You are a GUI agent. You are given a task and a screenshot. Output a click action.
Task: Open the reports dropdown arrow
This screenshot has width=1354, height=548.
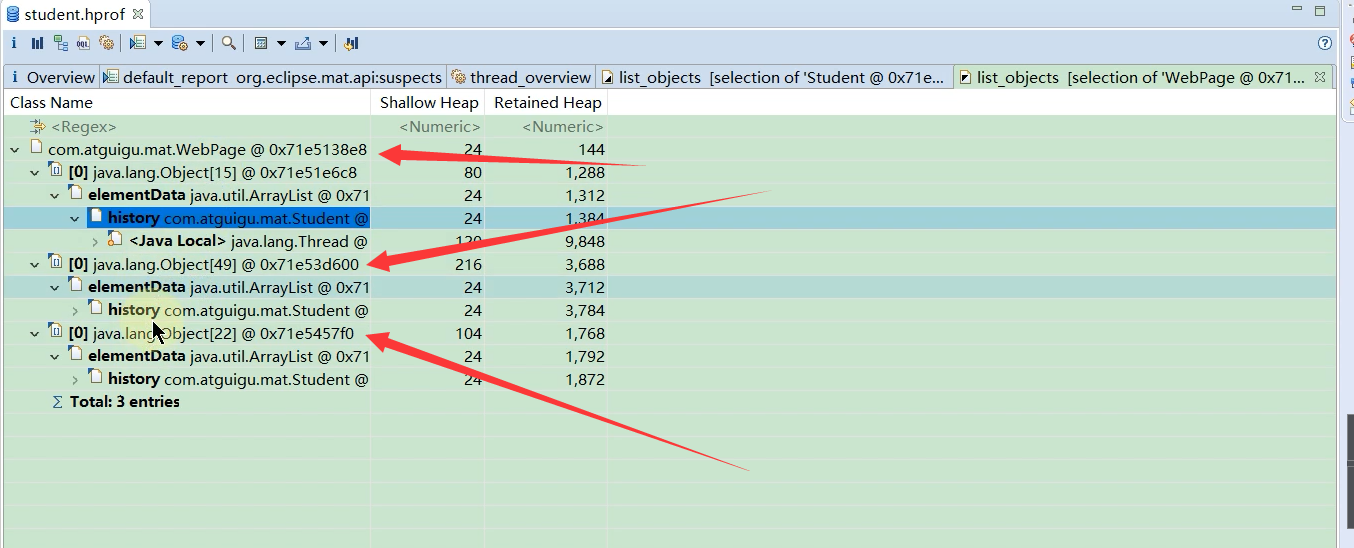click(158, 43)
